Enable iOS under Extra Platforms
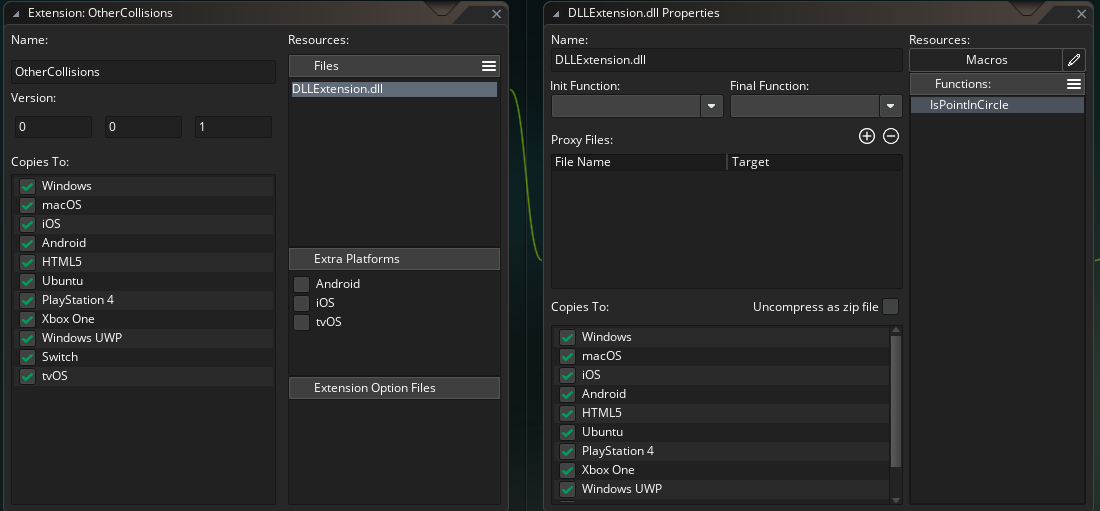This screenshot has width=1100, height=511. (302, 303)
